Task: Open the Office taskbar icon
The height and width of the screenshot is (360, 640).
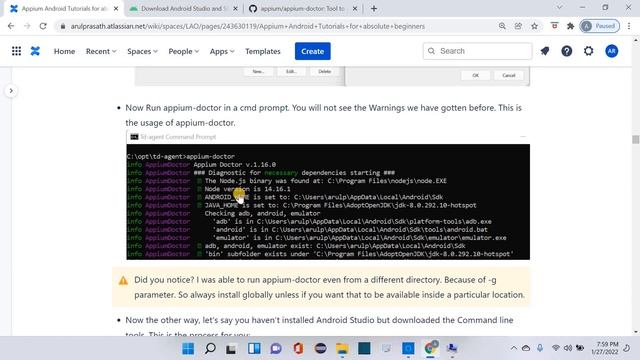Action: pos(298,349)
